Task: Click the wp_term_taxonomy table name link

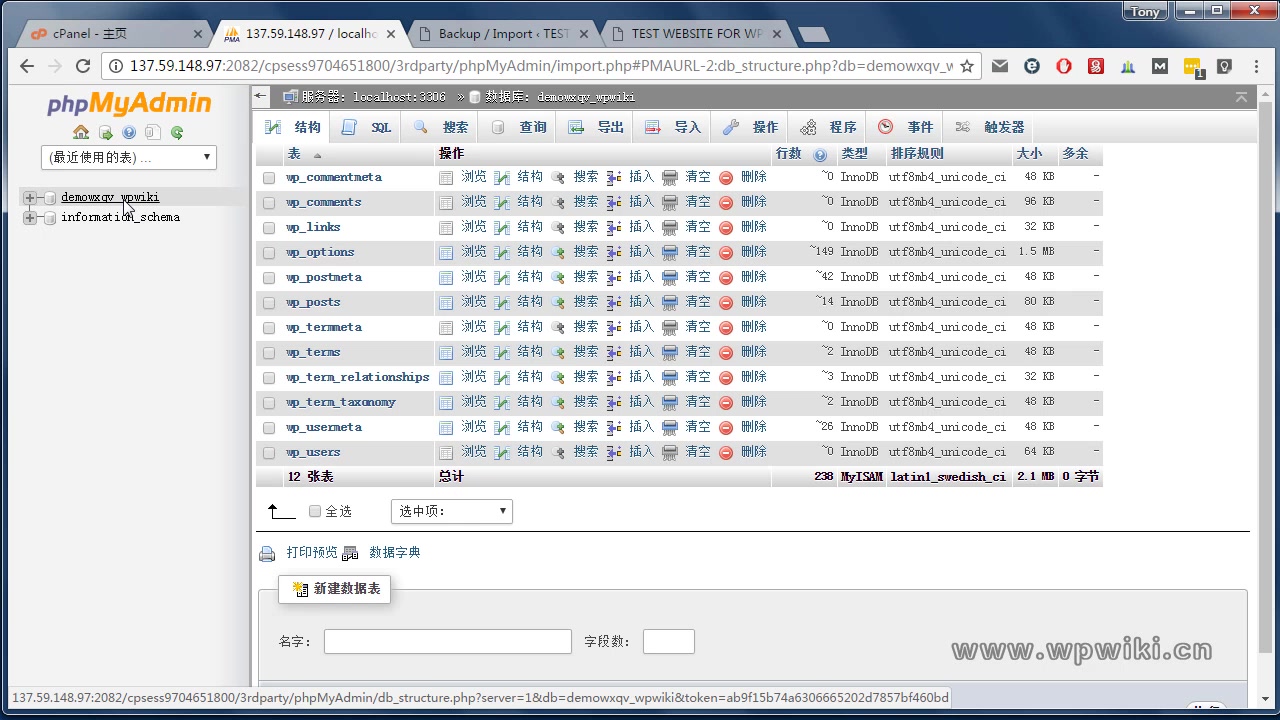Action: (x=341, y=402)
